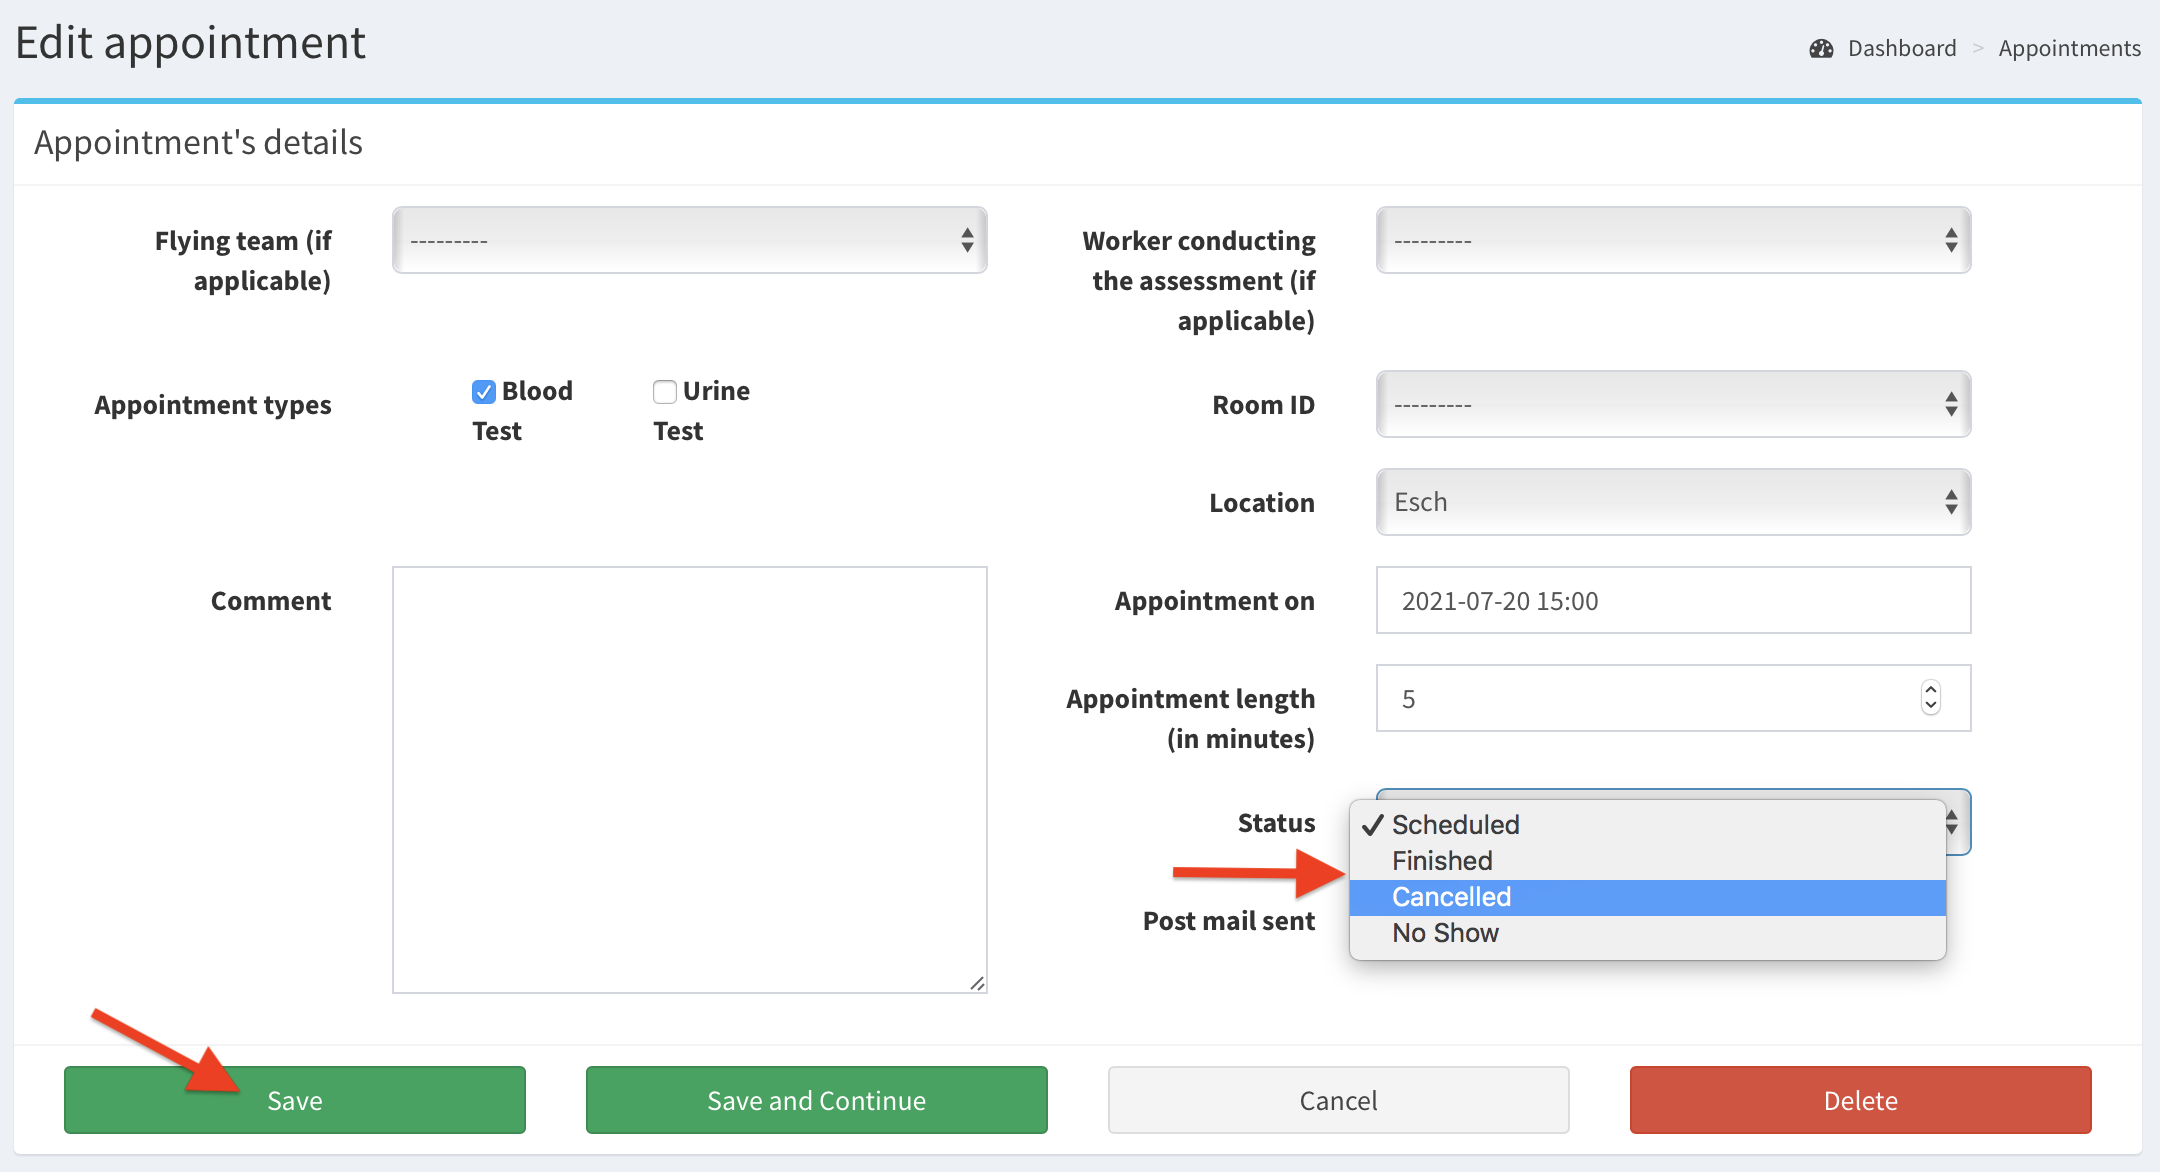Viewport: 2160px width, 1172px height.
Task: Click Save and Continue button
Action: (816, 1100)
